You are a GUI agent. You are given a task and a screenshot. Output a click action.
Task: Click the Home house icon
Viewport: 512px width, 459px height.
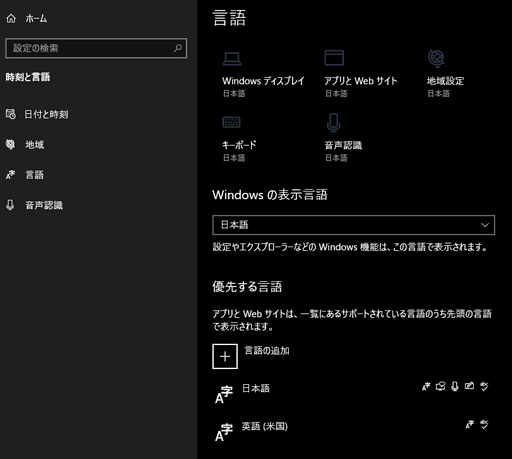tap(11, 18)
